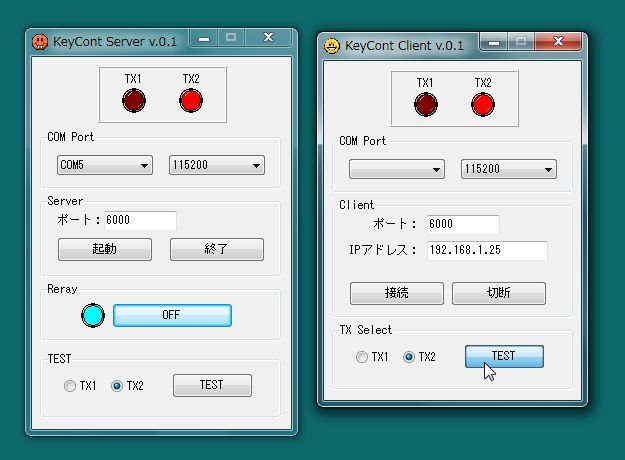Viewport: 625px width, 460px height.
Task: Click the Client TX2 red LED indicator
Action: (x=483, y=104)
